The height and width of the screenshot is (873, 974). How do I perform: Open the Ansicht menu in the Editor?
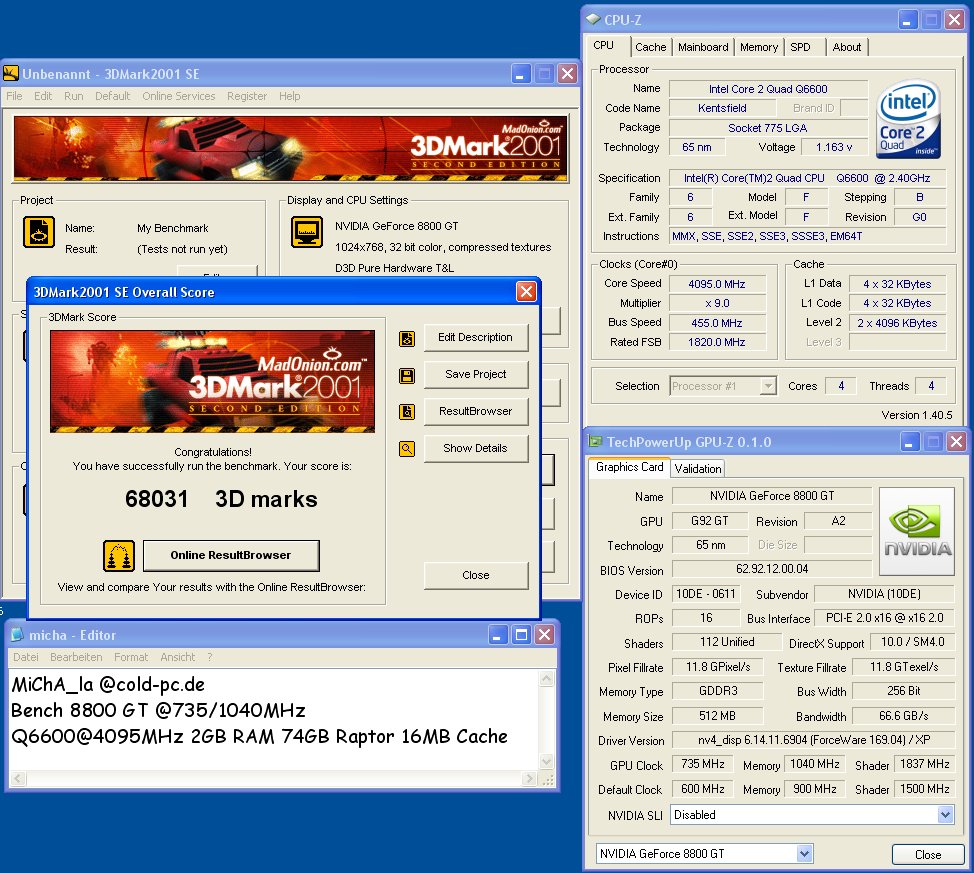tap(177, 657)
